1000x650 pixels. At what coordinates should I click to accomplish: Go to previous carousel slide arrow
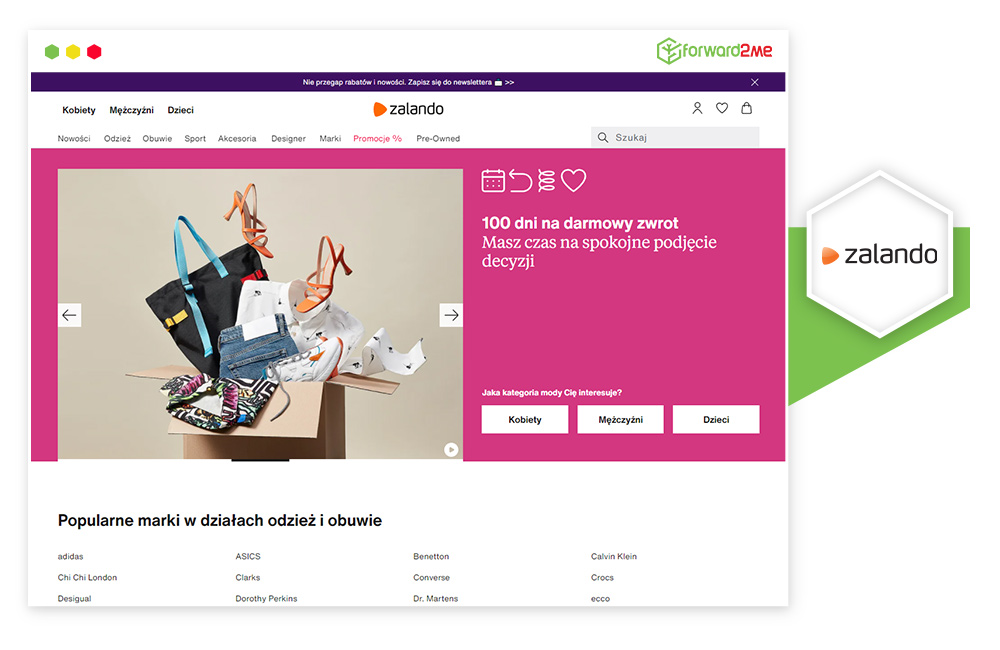pos(70,315)
